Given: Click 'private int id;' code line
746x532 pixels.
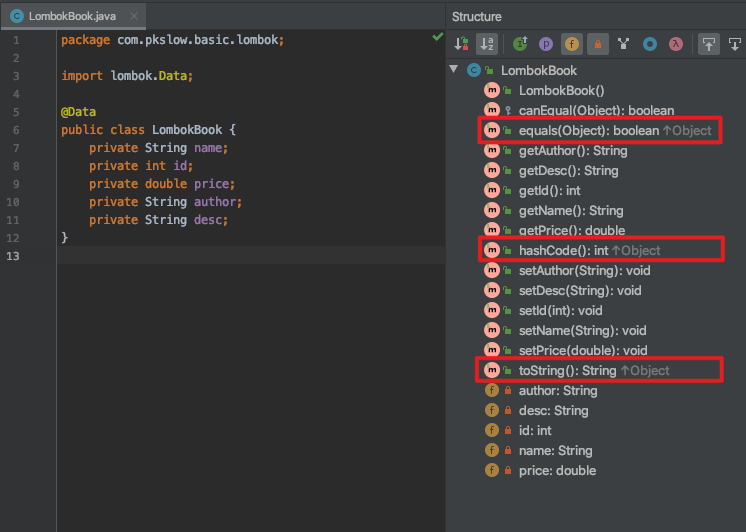Looking at the screenshot, I should tap(141, 166).
